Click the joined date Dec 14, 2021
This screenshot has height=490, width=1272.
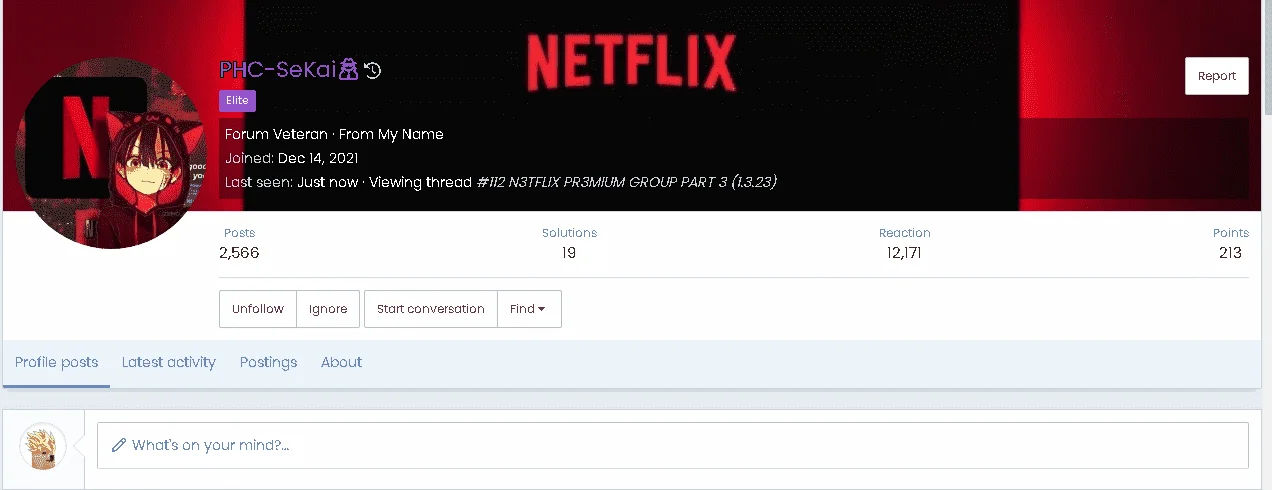pyautogui.click(x=318, y=158)
